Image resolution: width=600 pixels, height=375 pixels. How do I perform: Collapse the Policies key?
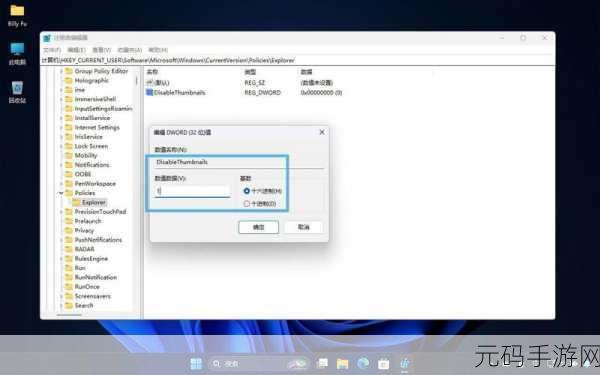[61, 193]
